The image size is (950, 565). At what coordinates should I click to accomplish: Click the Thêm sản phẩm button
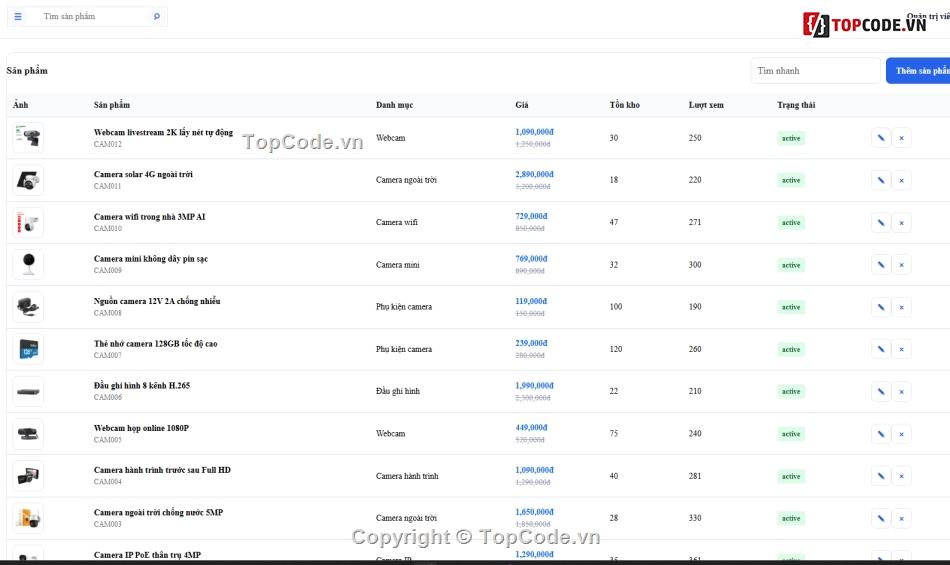click(918, 71)
